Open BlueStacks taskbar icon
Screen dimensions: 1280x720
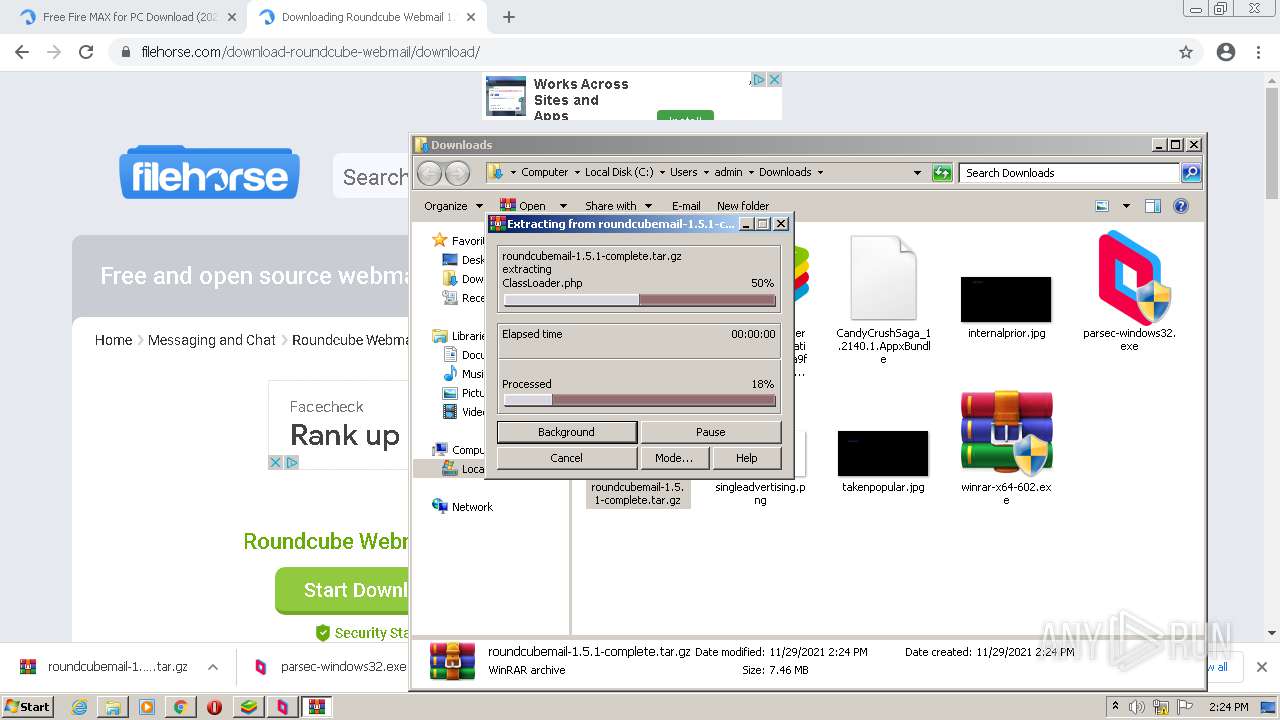[x=248, y=707]
